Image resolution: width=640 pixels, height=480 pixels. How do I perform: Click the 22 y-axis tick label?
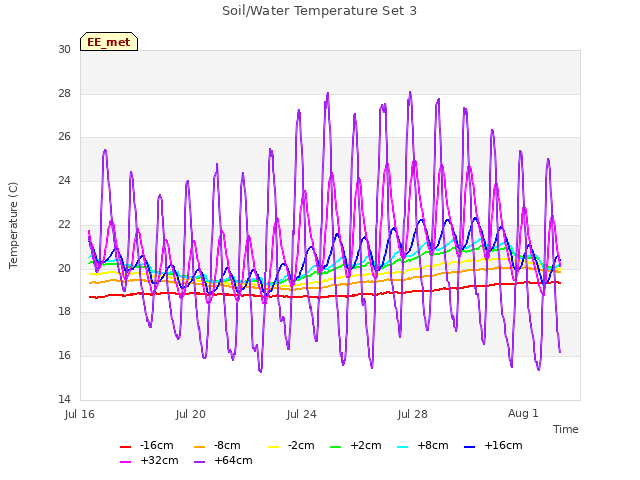pos(64,224)
